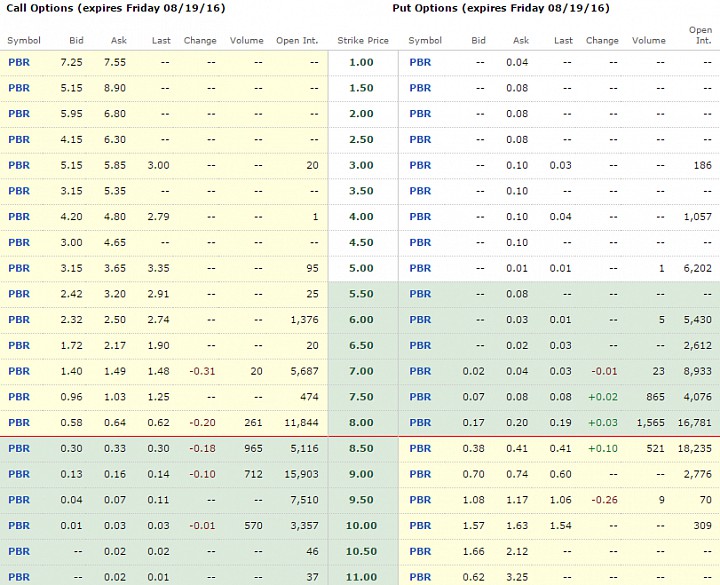Click the put open interest 6,202

(698, 268)
